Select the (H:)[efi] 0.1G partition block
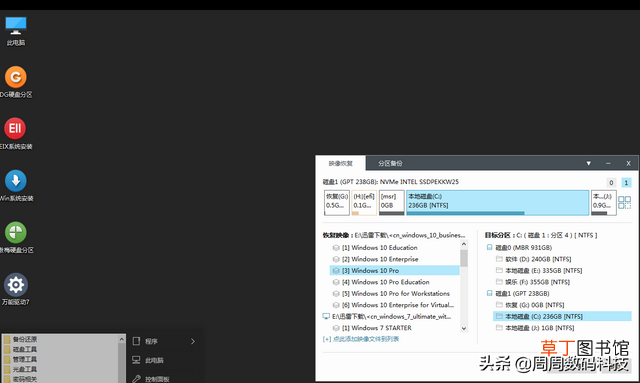Image resolution: width=640 pixels, height=383 pixels. tap(364, 203)
